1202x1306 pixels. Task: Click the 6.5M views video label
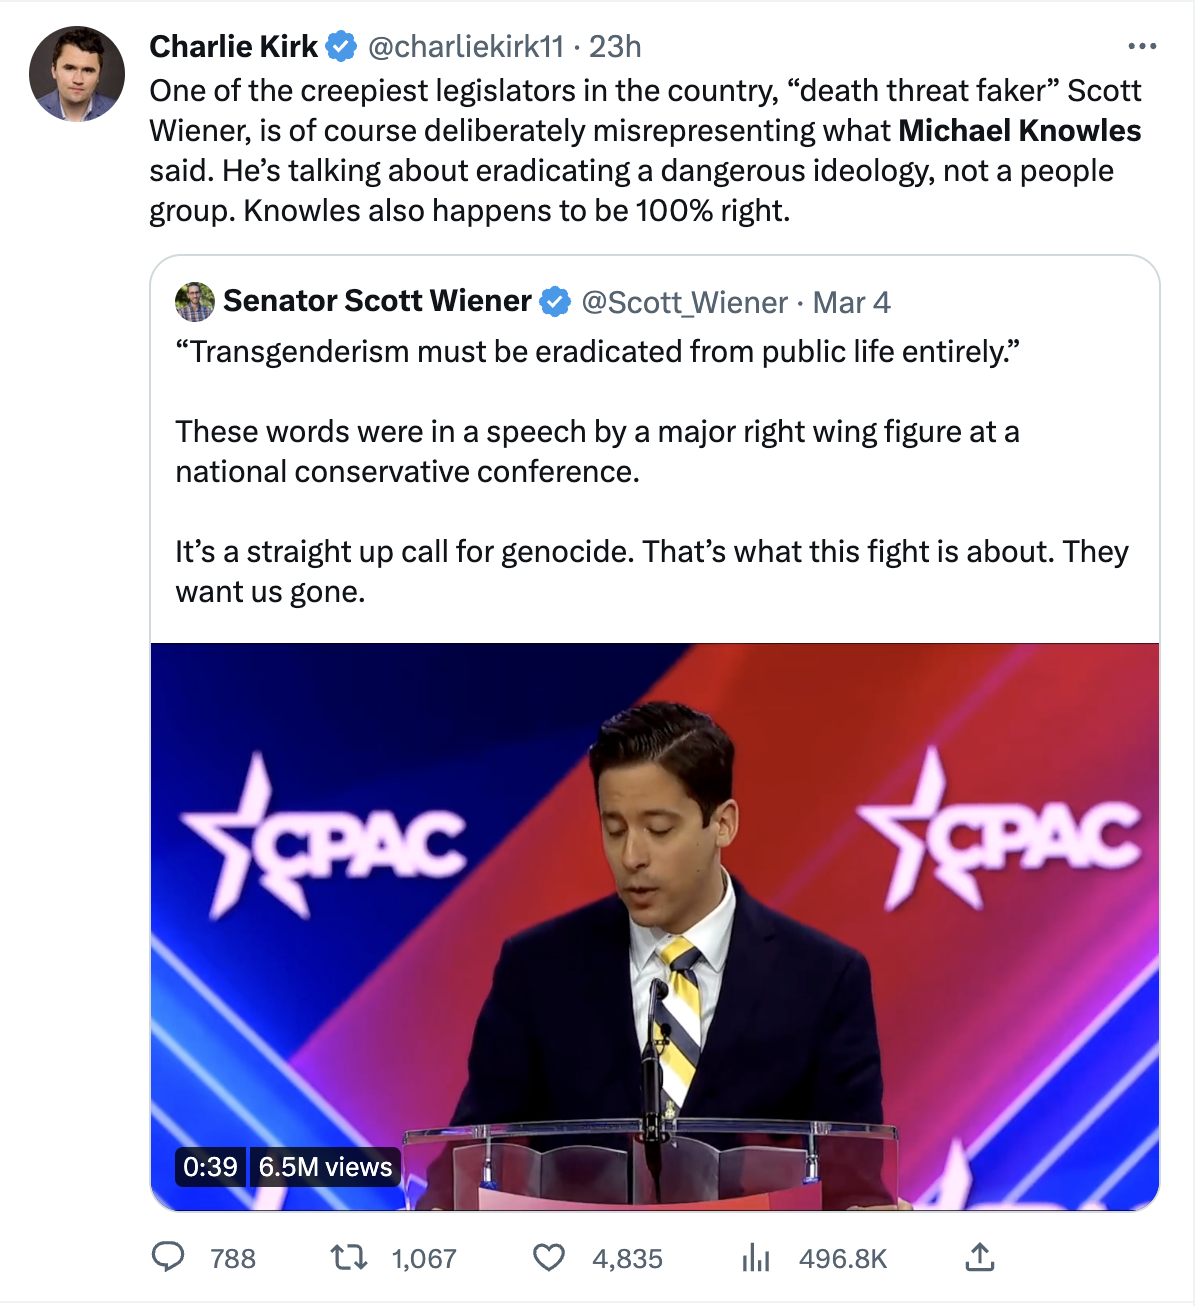pyautogui.click(x=325, y=1167)
